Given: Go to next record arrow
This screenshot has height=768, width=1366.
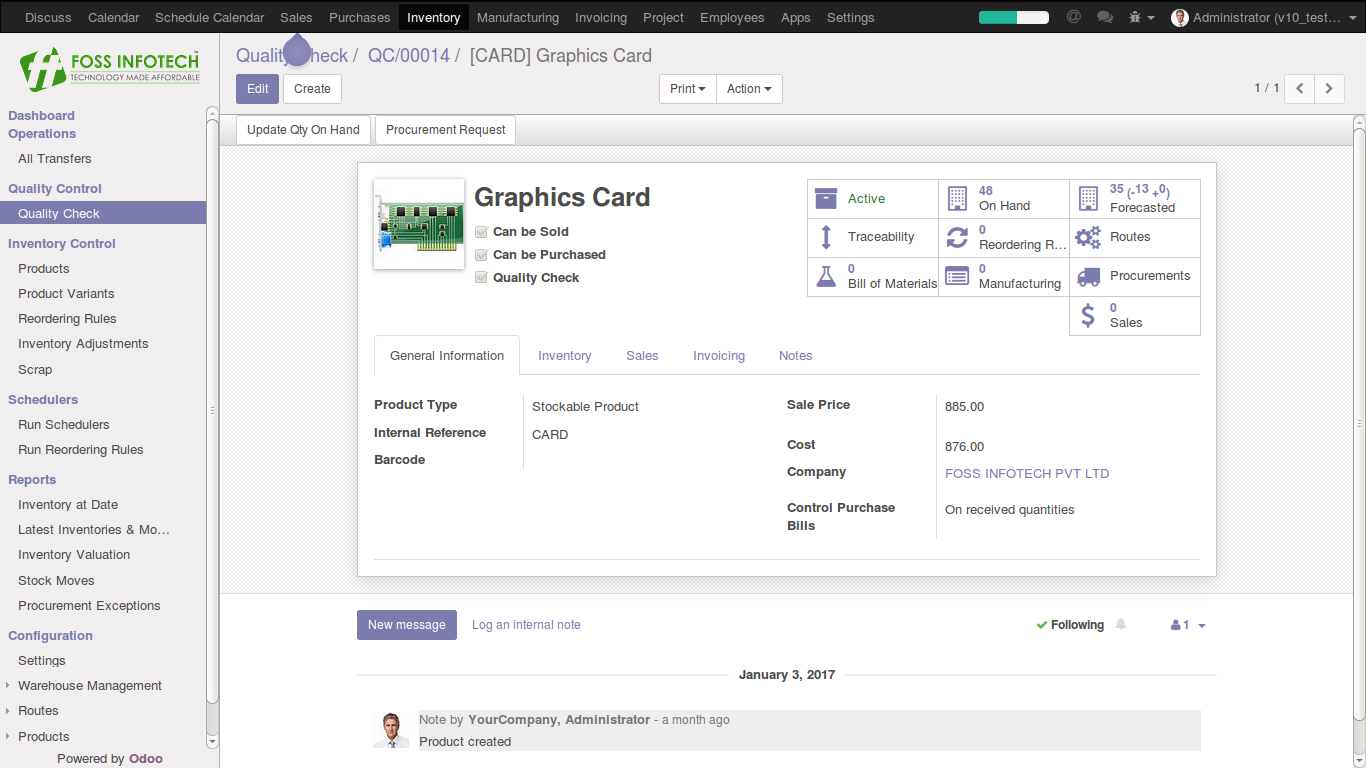Looking at the screenshot, I should [x=1329, y=88].
